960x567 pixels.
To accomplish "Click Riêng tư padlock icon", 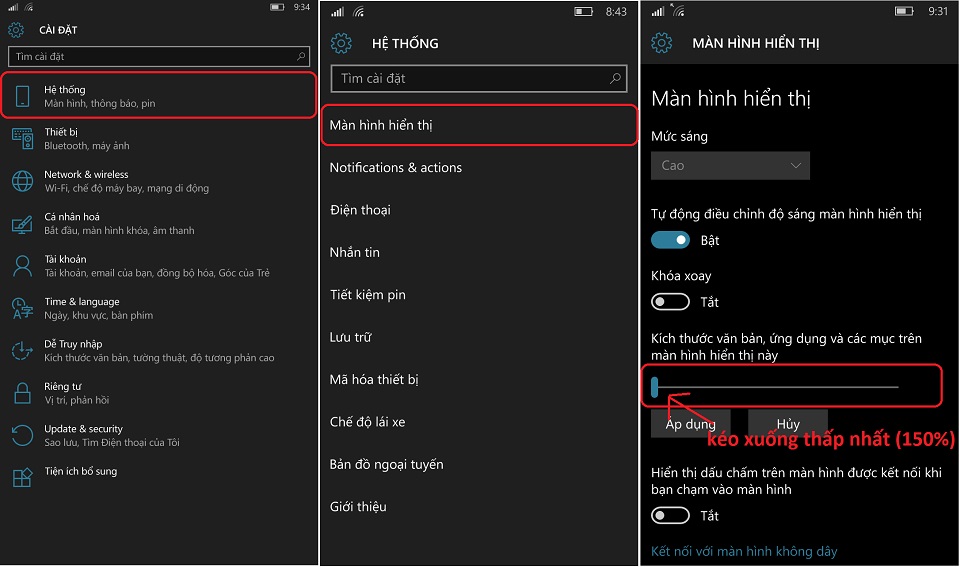I will pyautogui.click(x=23, y=393).
